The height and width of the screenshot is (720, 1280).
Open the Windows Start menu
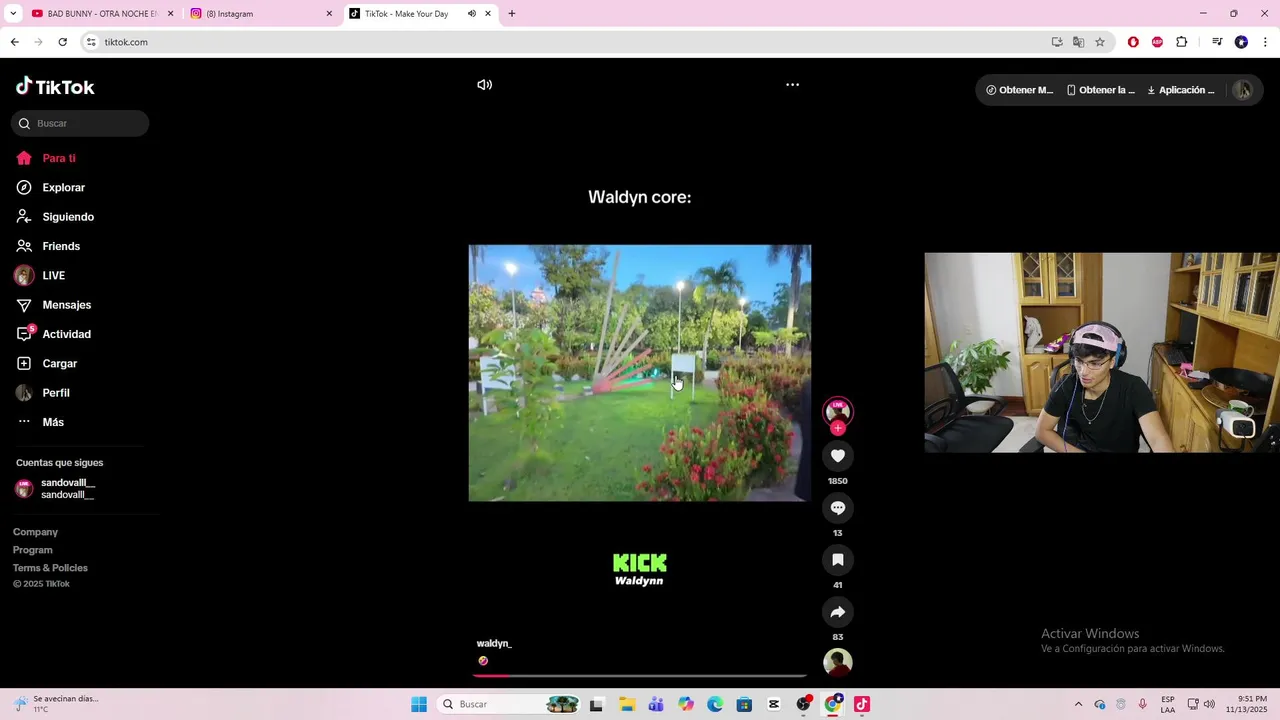pyautogui.click(x=419, y=704)
